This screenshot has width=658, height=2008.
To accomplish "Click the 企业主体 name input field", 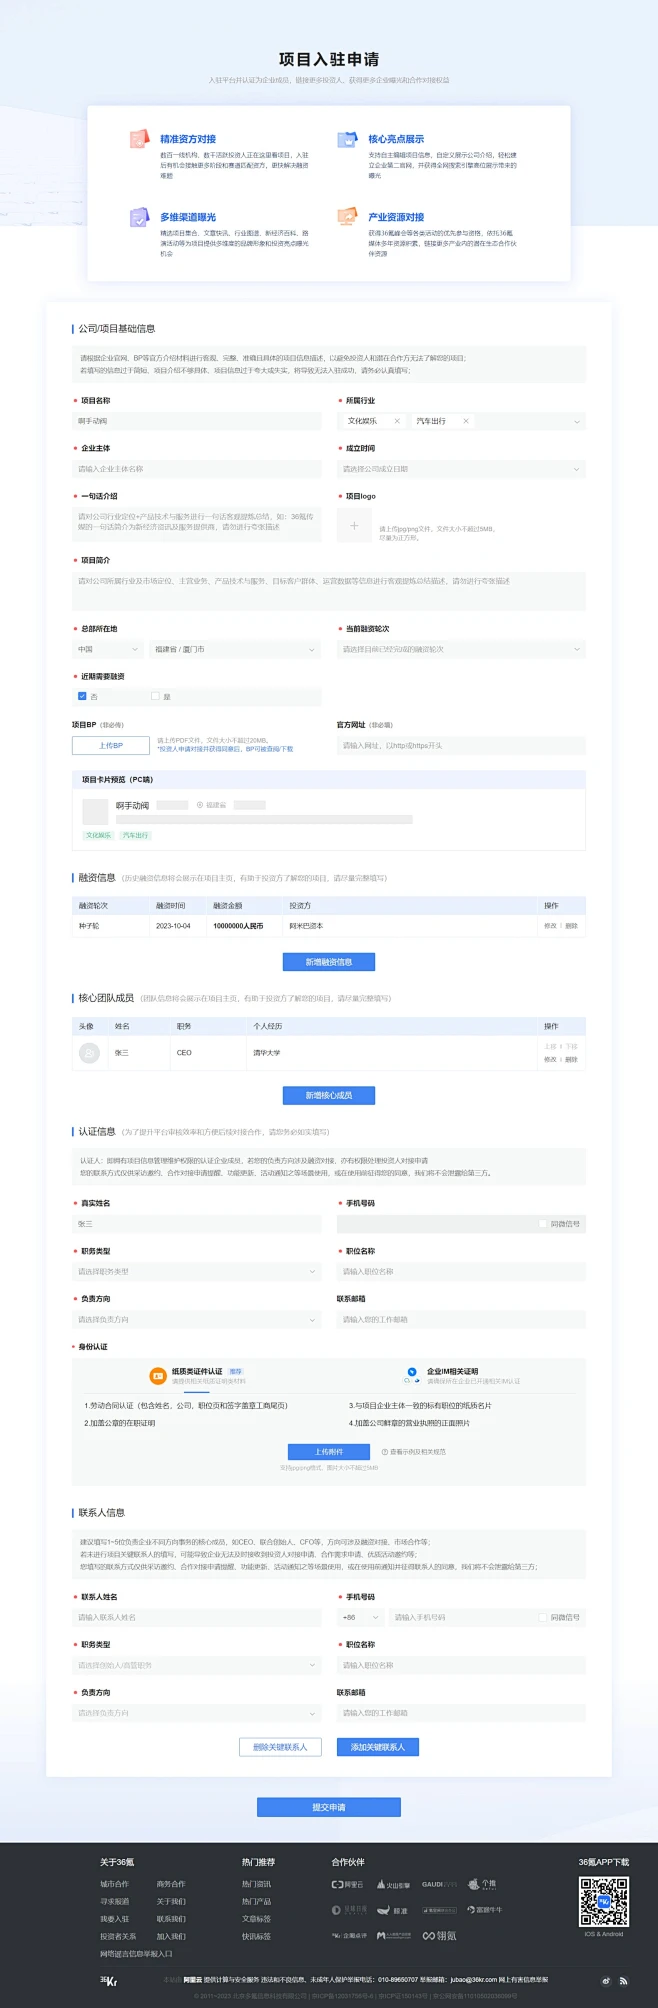I will tap(196, 469).
